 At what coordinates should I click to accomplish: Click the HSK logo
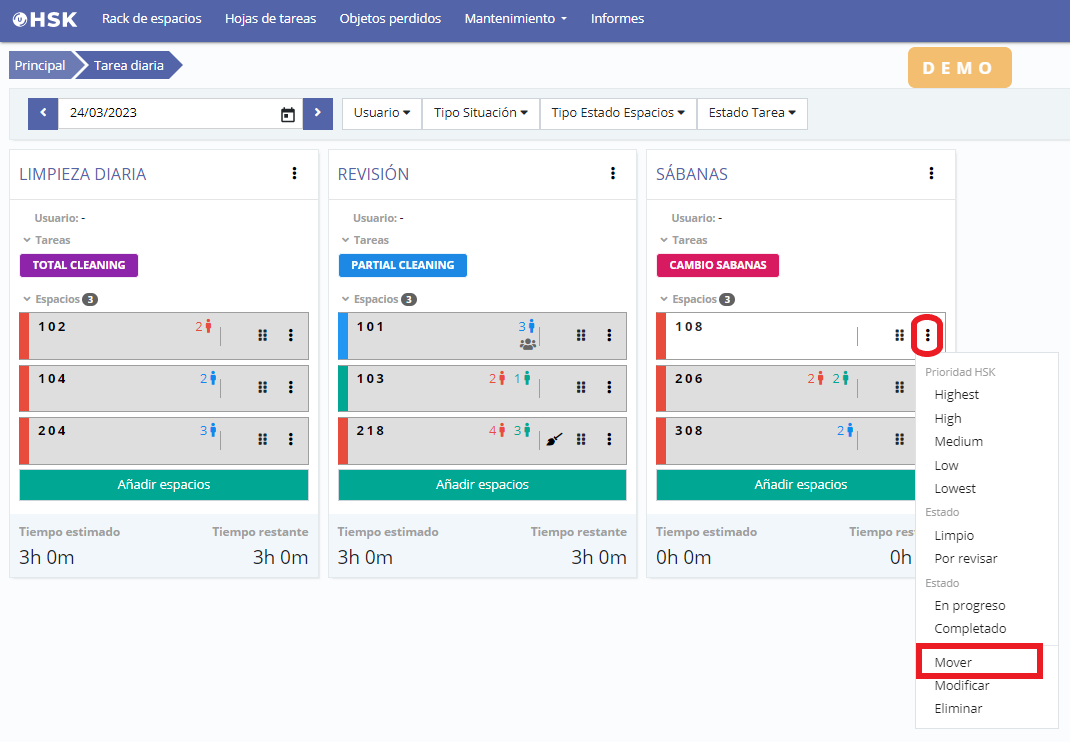click(45, 19)
